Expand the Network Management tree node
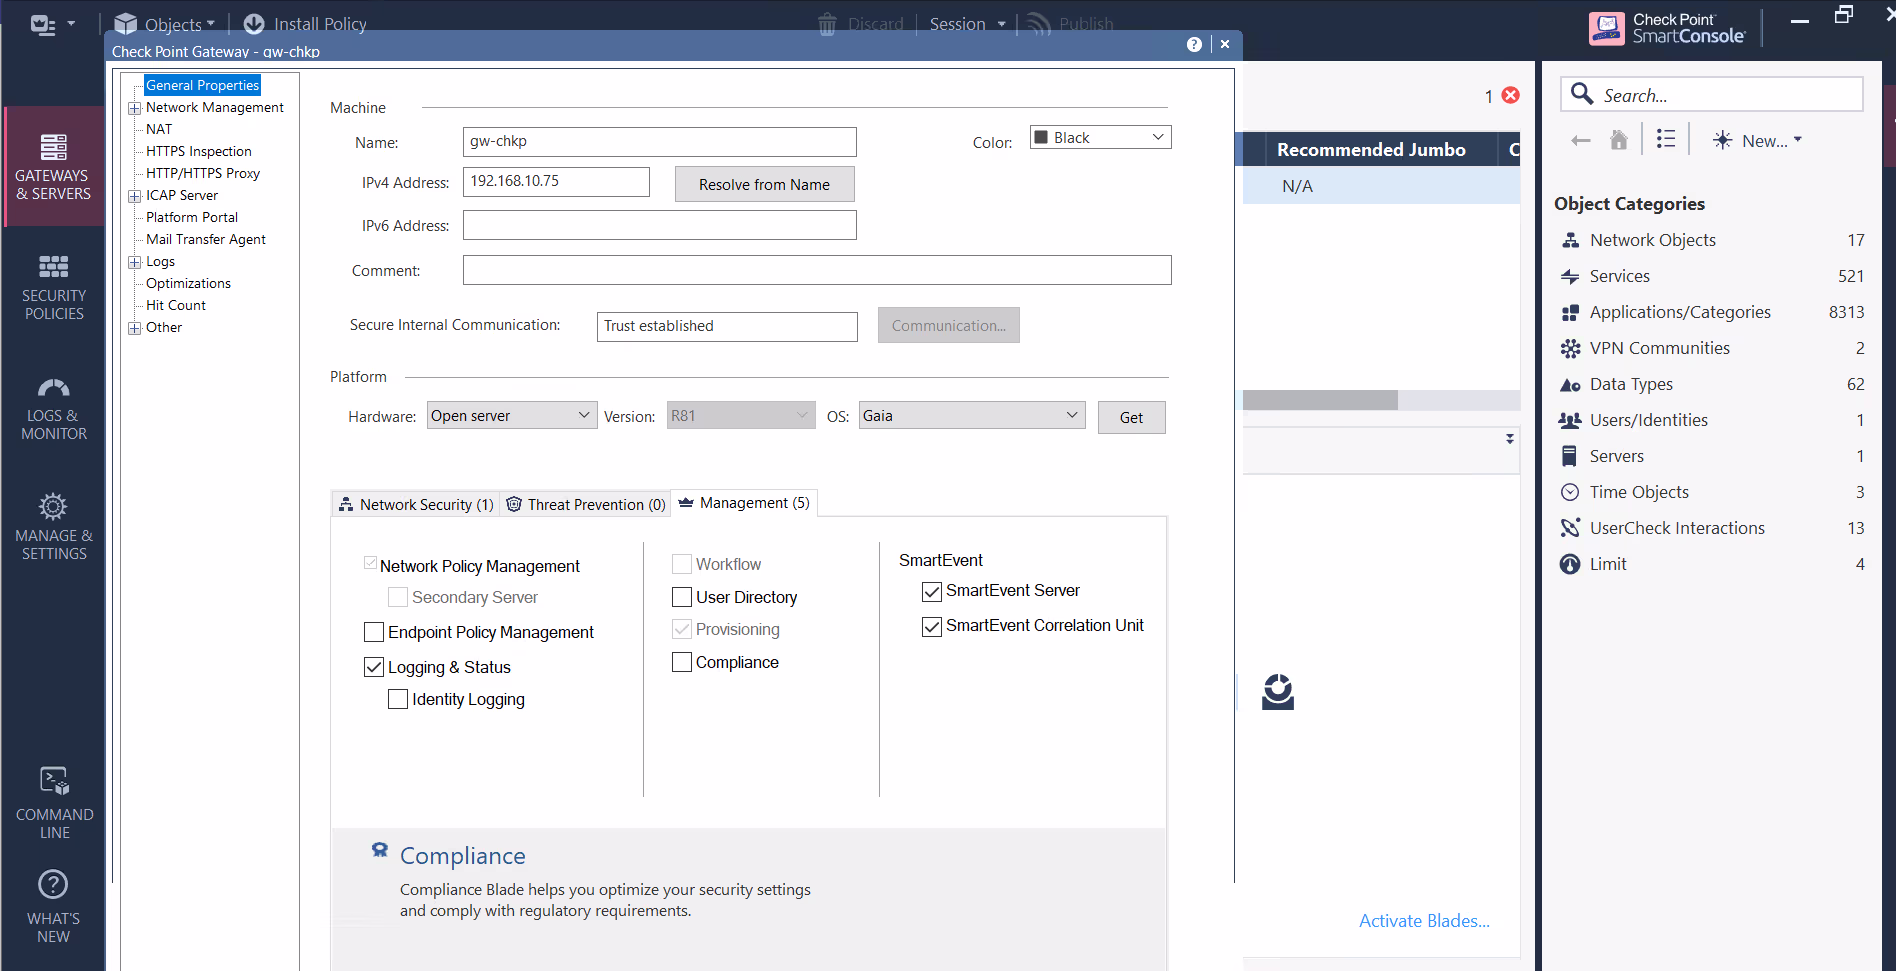 click(134, 108)
